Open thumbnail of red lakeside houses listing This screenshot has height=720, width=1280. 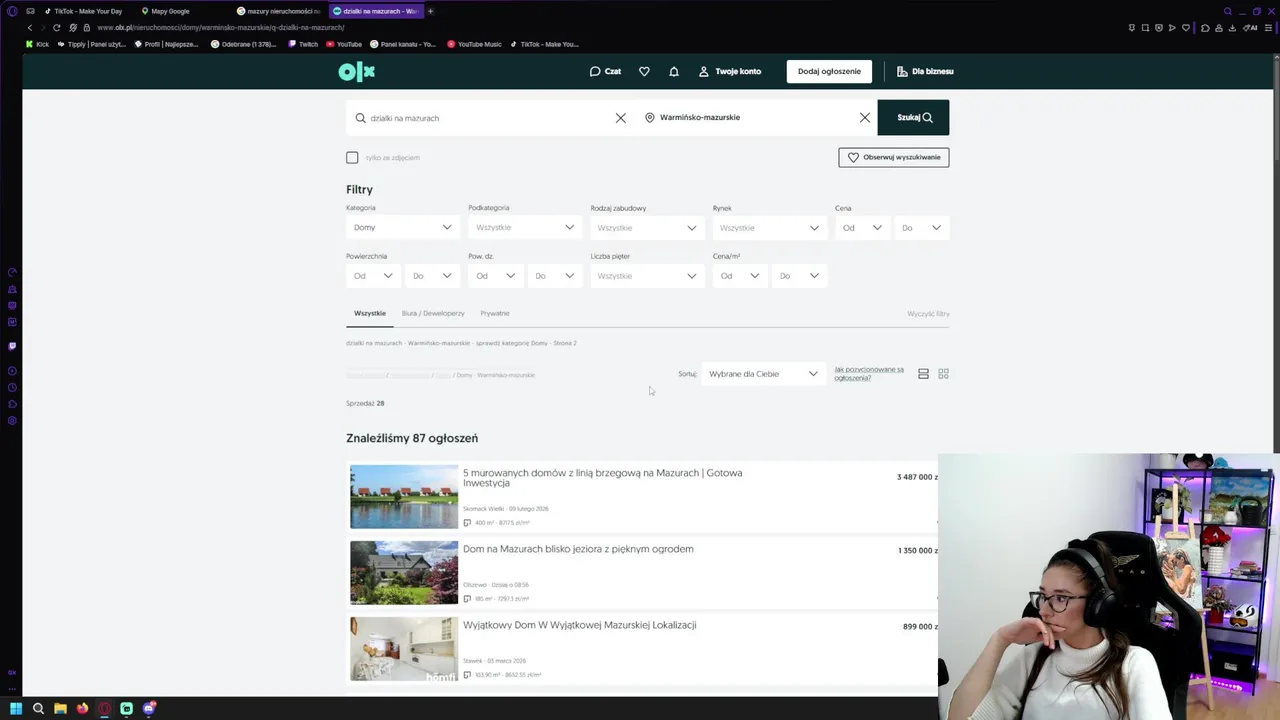pyautogui.click(x=404, y=496)
